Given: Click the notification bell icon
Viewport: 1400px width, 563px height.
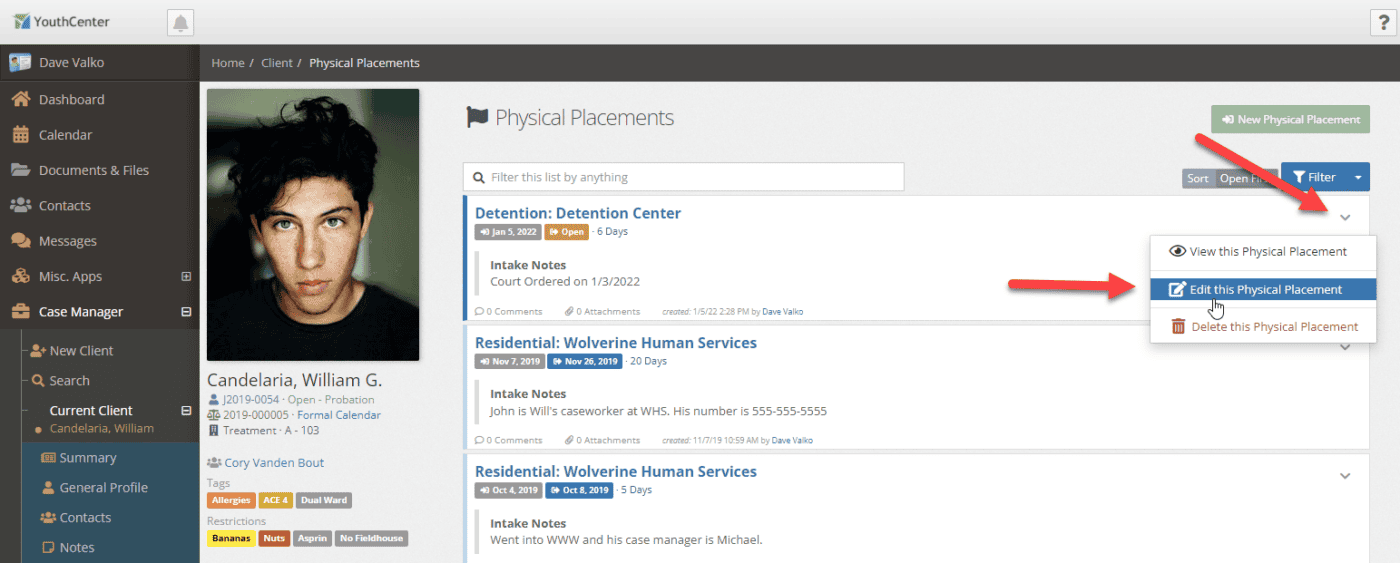Looking at the screenshot, I should pos(180,22).
